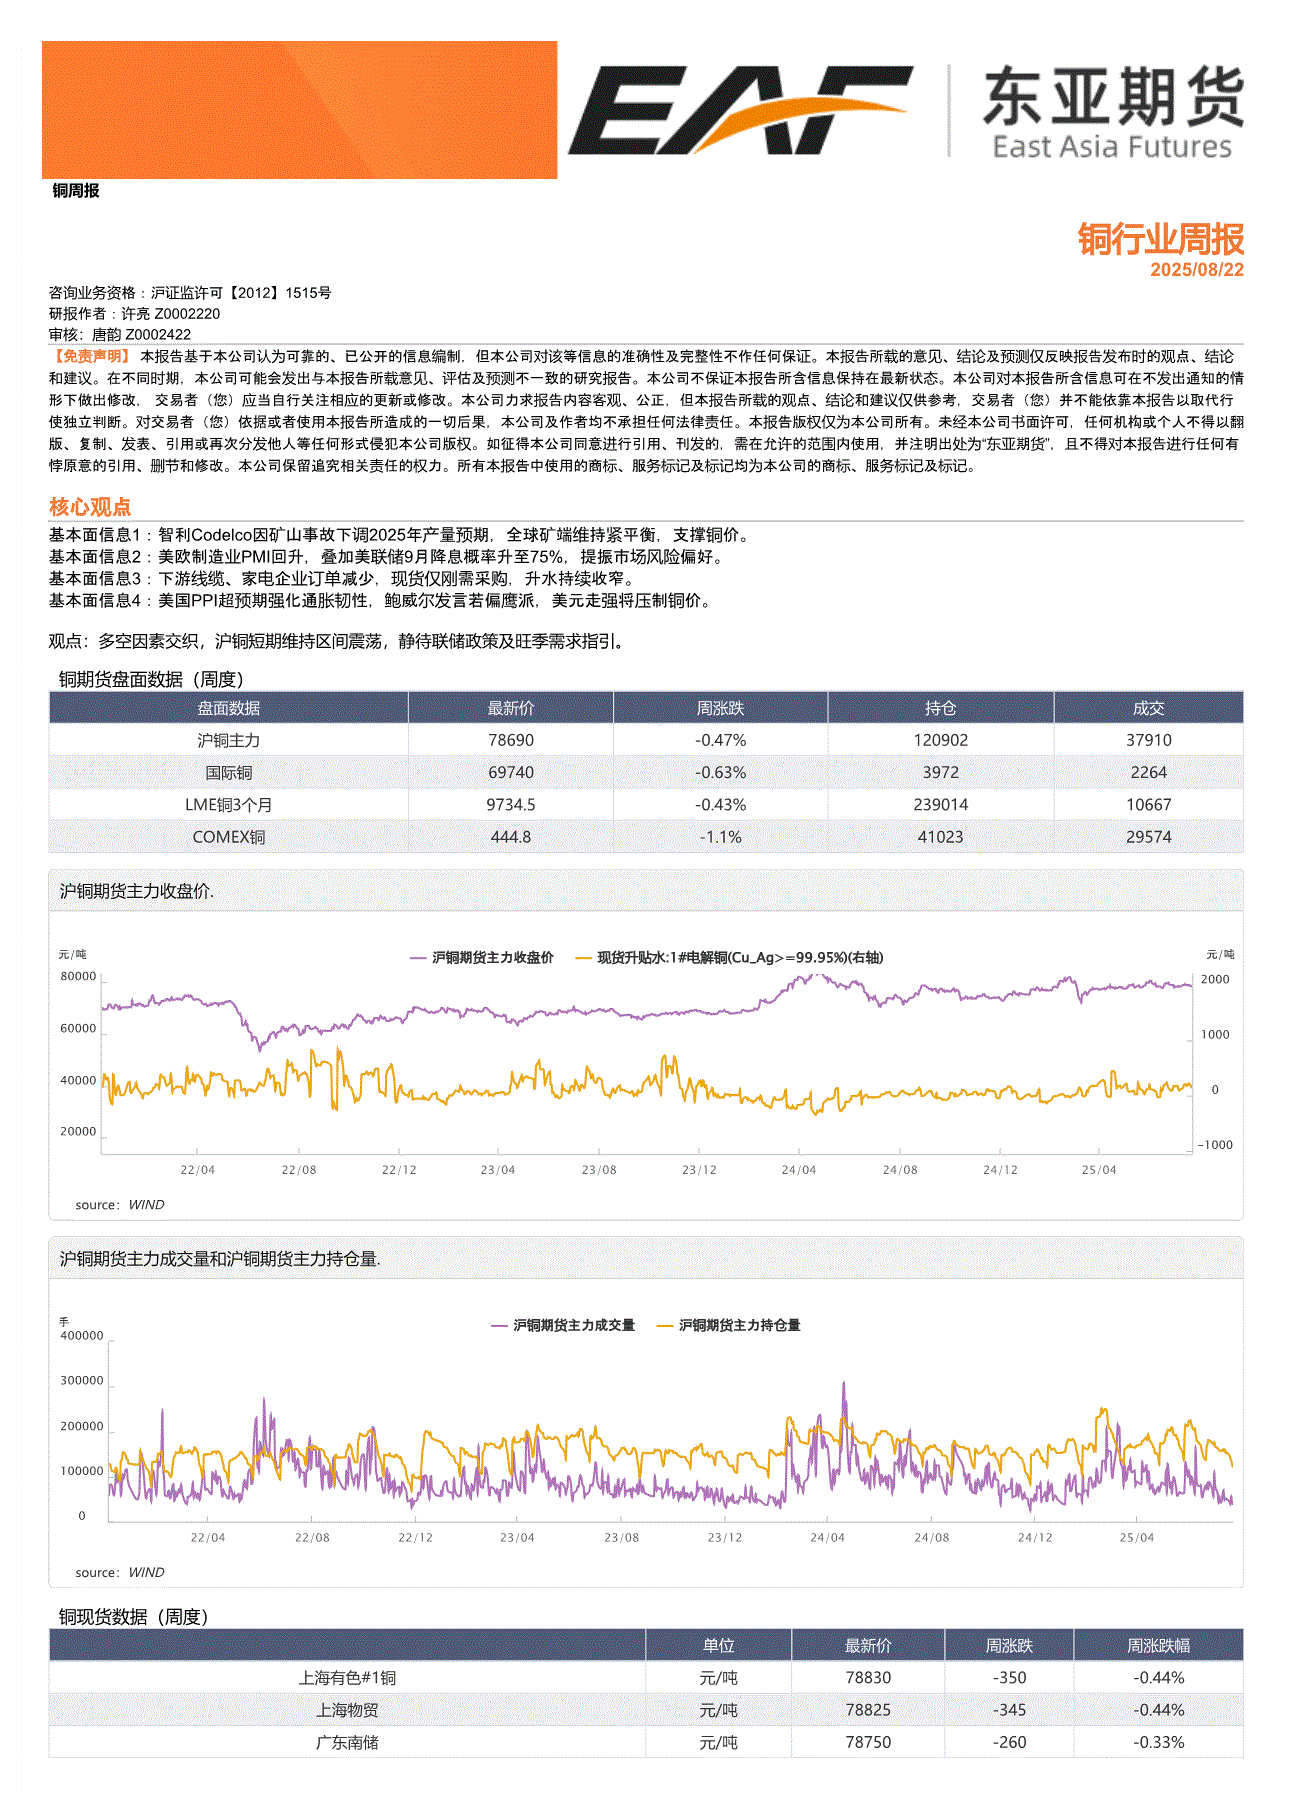Click the 基本面信息2 PMI line
1291x1809 pixels.
point(387,557)
